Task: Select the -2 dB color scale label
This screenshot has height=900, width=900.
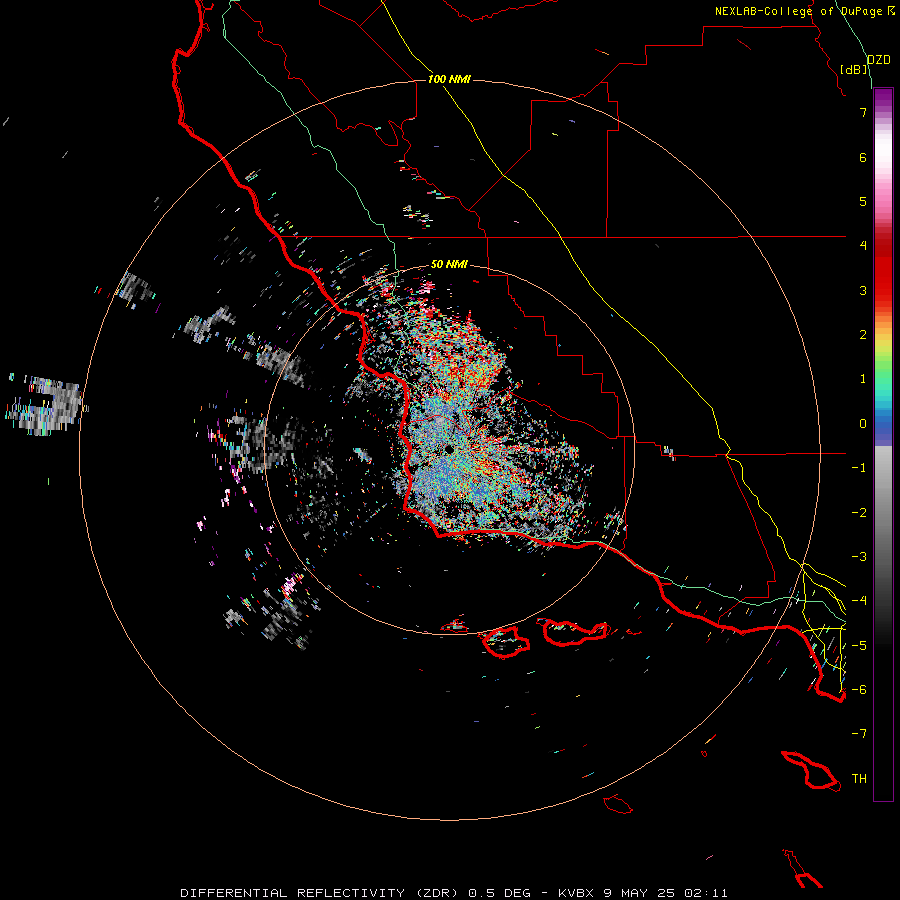Action: coord(859,513)
